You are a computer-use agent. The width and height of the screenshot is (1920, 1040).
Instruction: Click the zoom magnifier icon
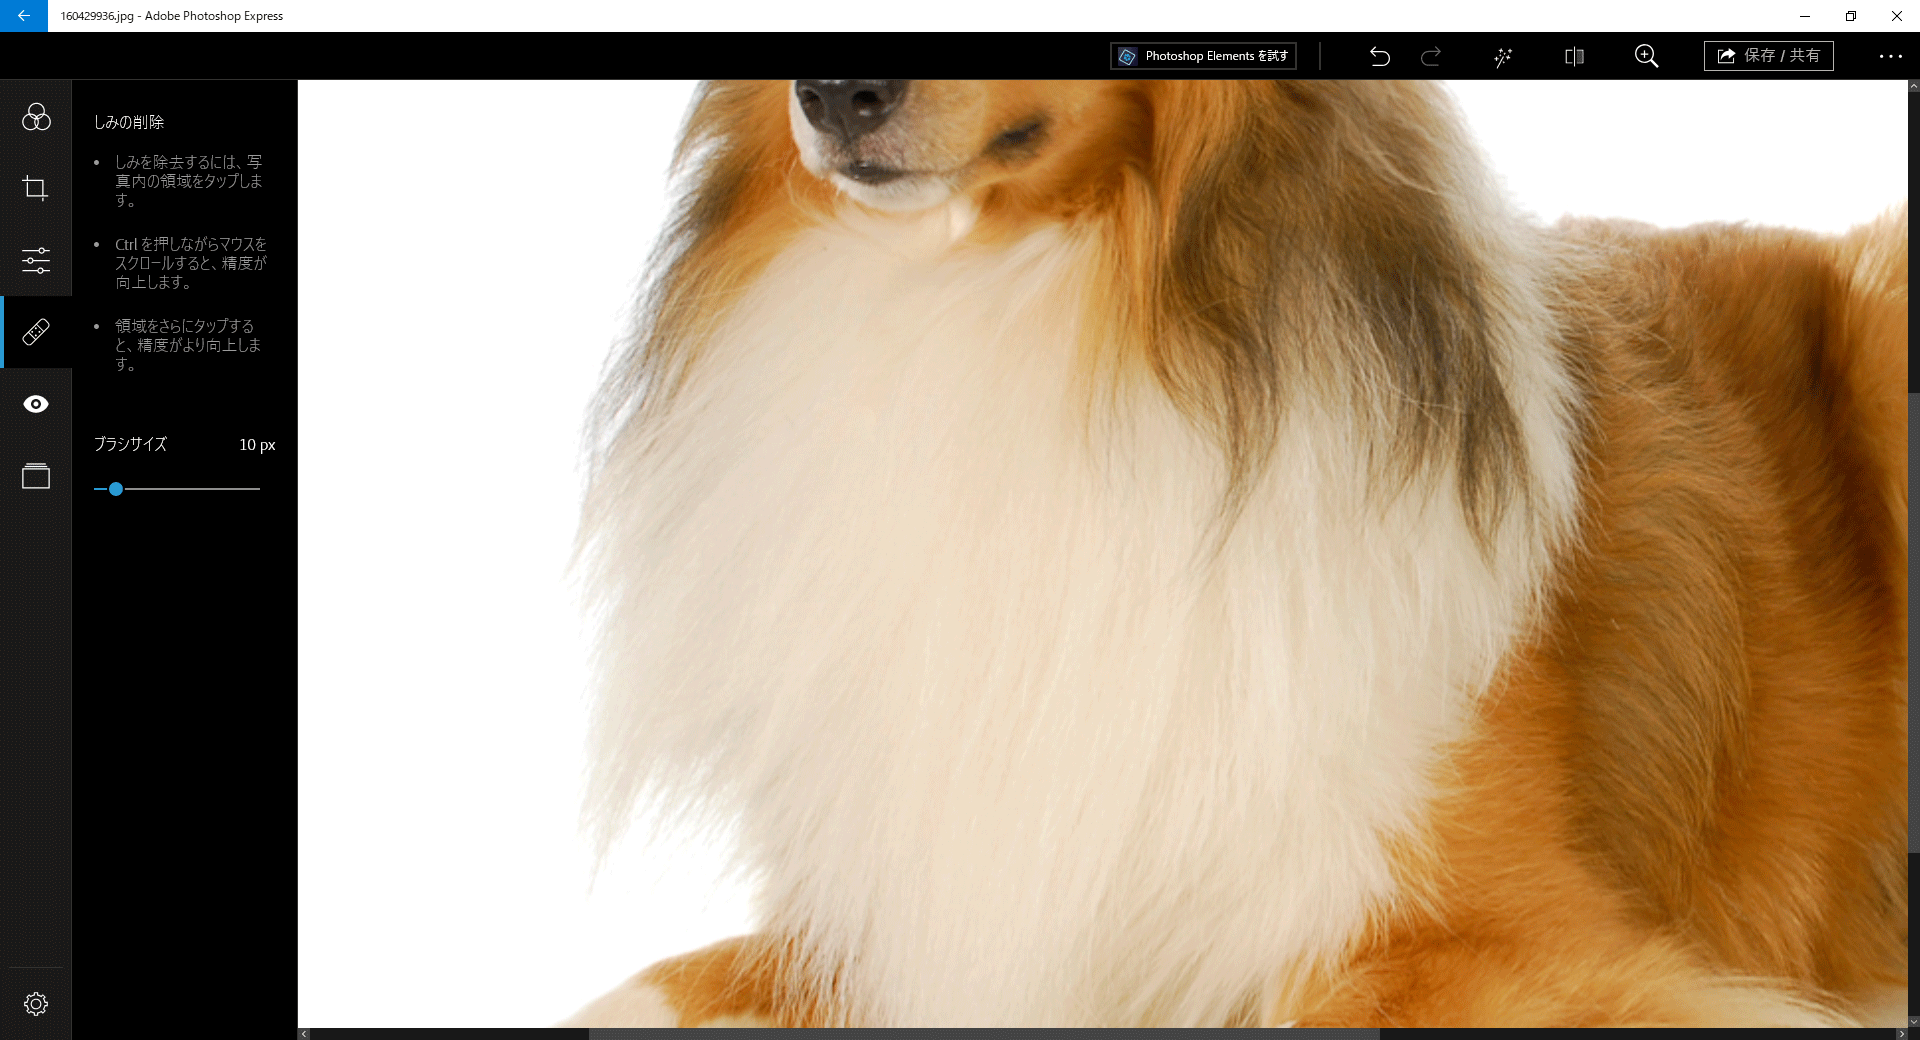(x=1646, y=56)
